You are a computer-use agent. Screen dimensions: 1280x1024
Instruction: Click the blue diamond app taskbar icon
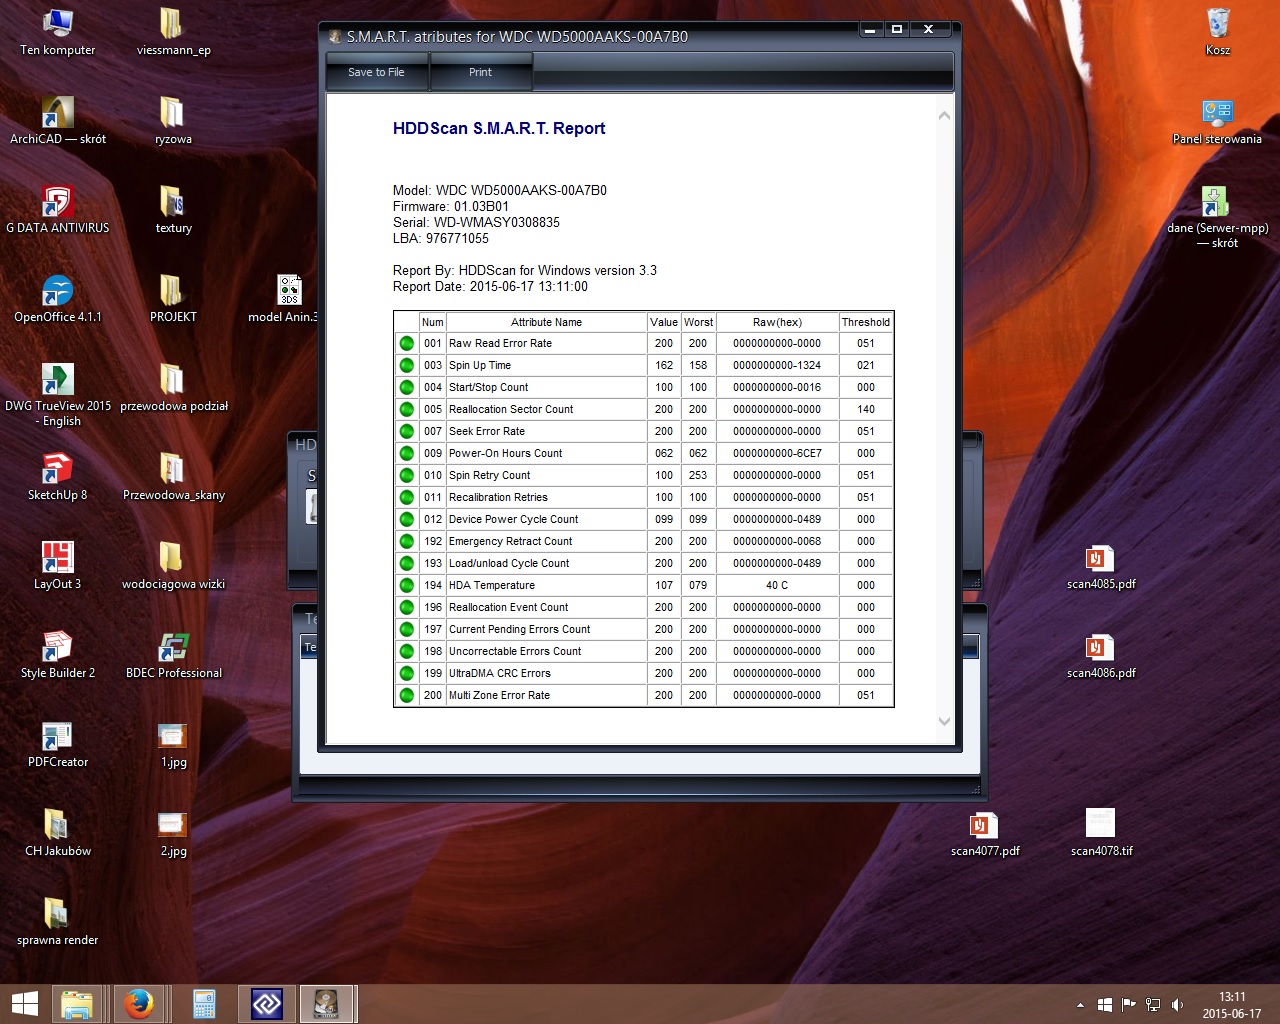pos(266,1004)
